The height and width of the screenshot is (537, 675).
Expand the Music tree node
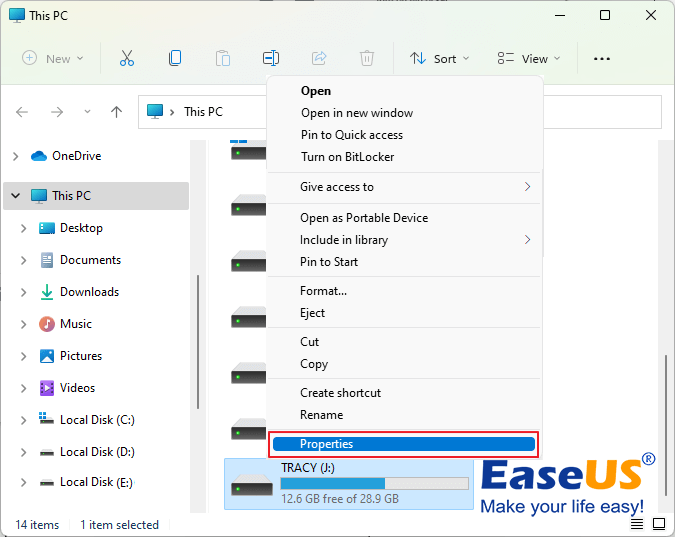[24, 324]
